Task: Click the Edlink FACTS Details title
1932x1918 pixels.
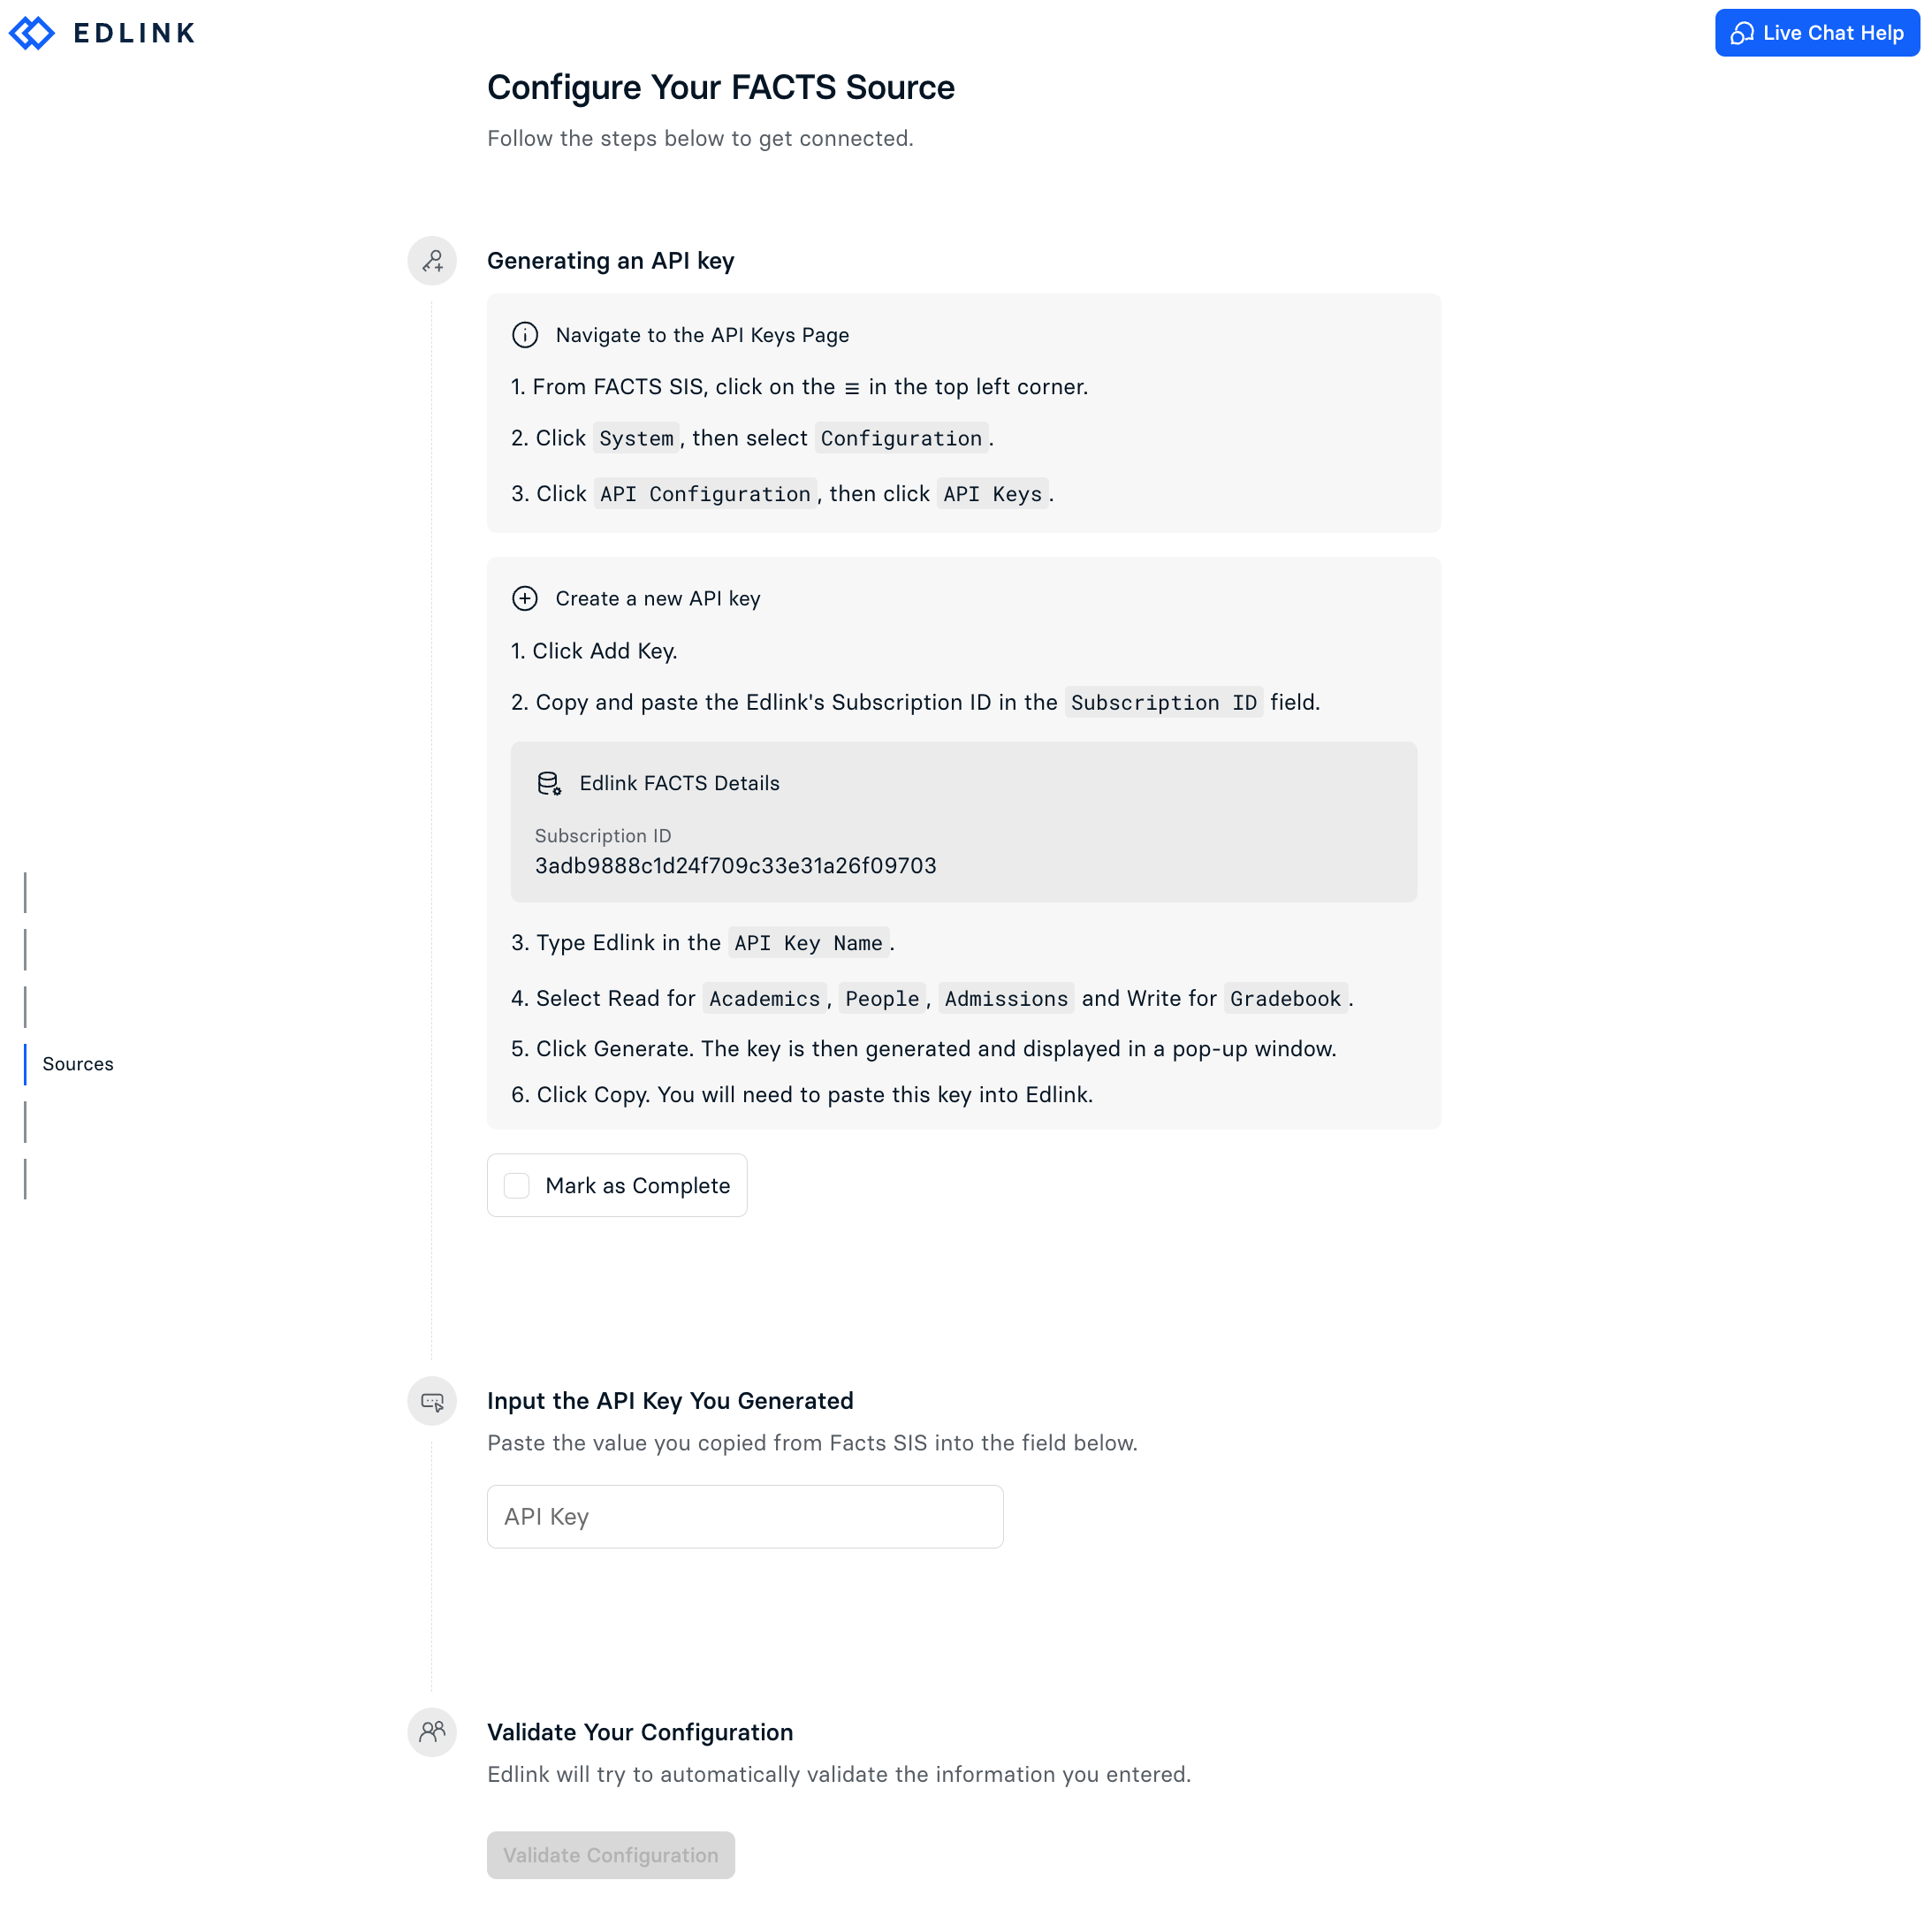Action: point(680,783)
